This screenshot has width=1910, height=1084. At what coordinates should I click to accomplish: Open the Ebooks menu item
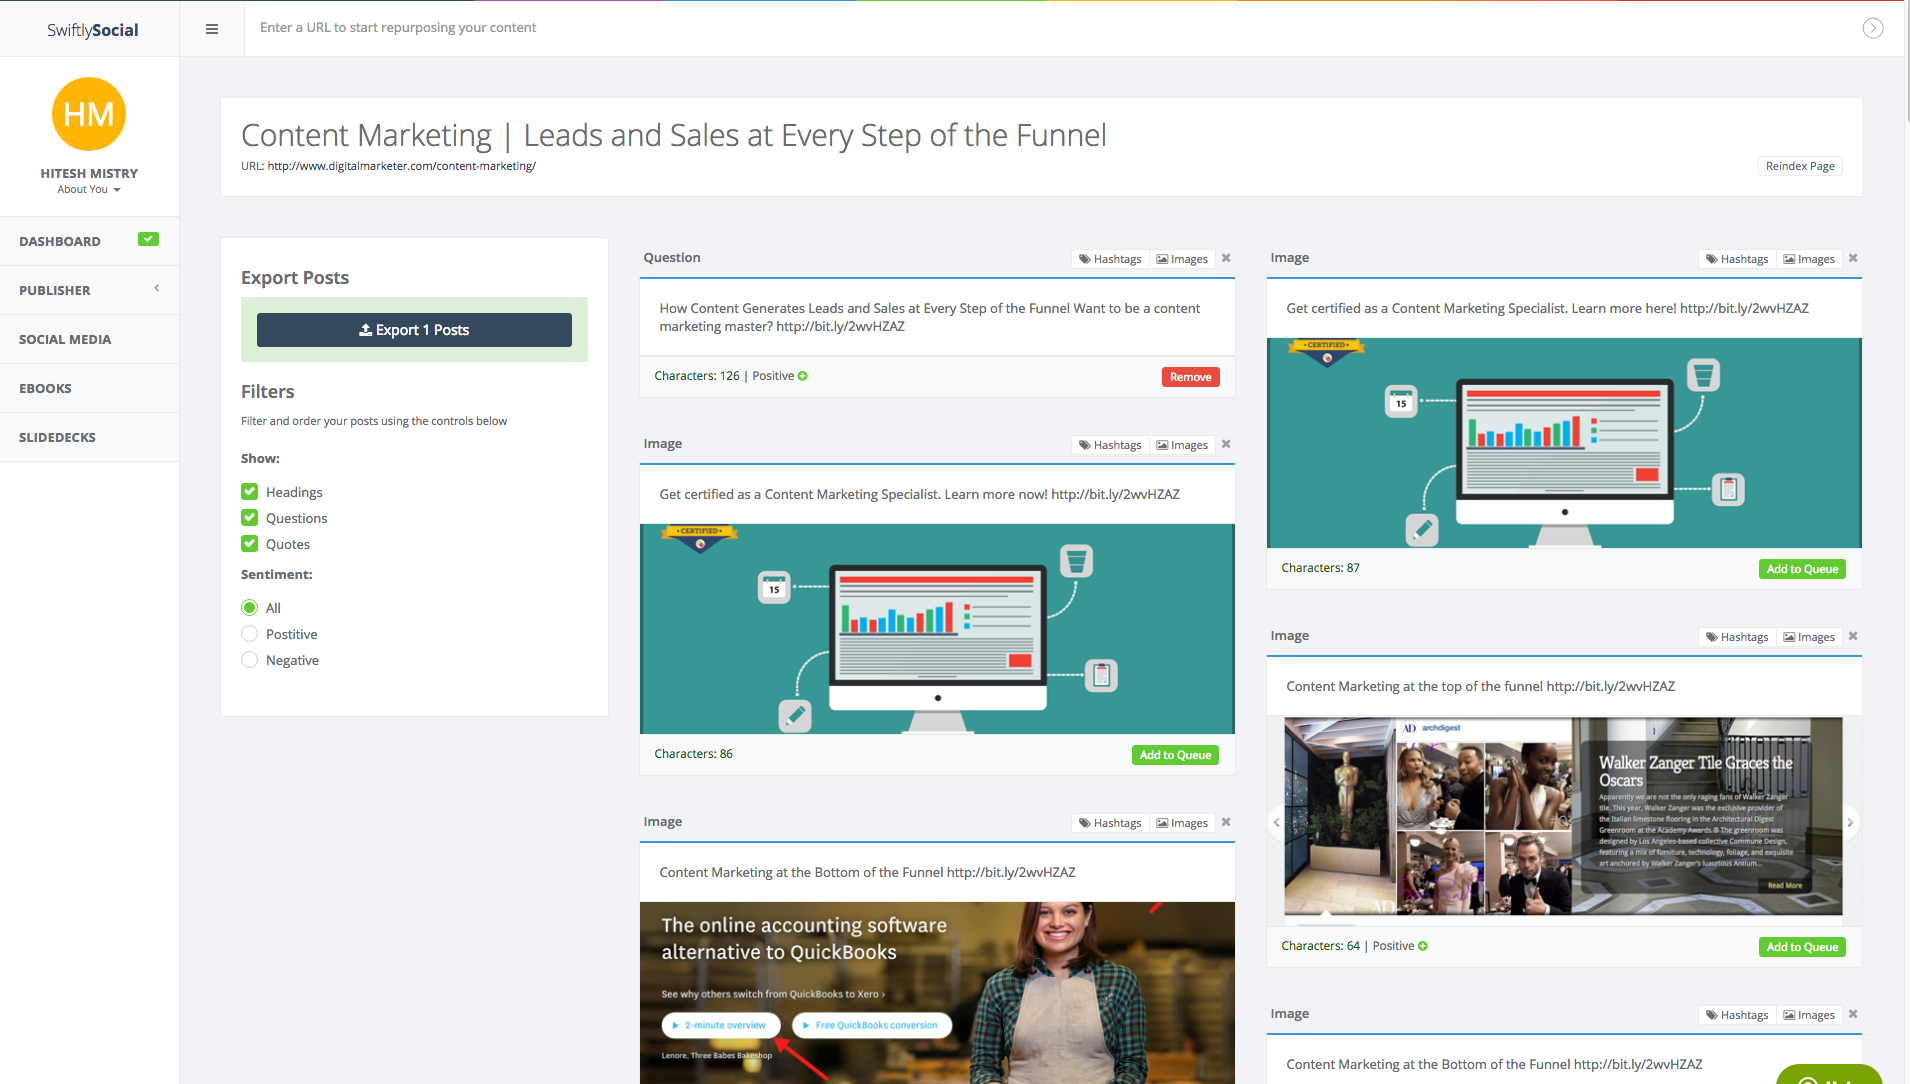pyautogui.click(x=89, y=388)
